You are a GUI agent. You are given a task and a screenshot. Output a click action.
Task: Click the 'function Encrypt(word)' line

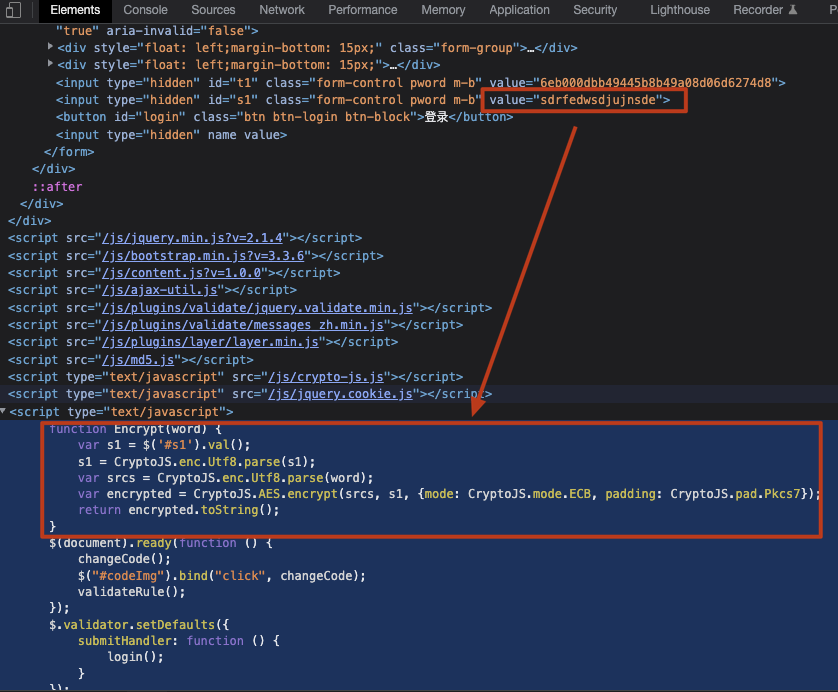pos(135,429)
